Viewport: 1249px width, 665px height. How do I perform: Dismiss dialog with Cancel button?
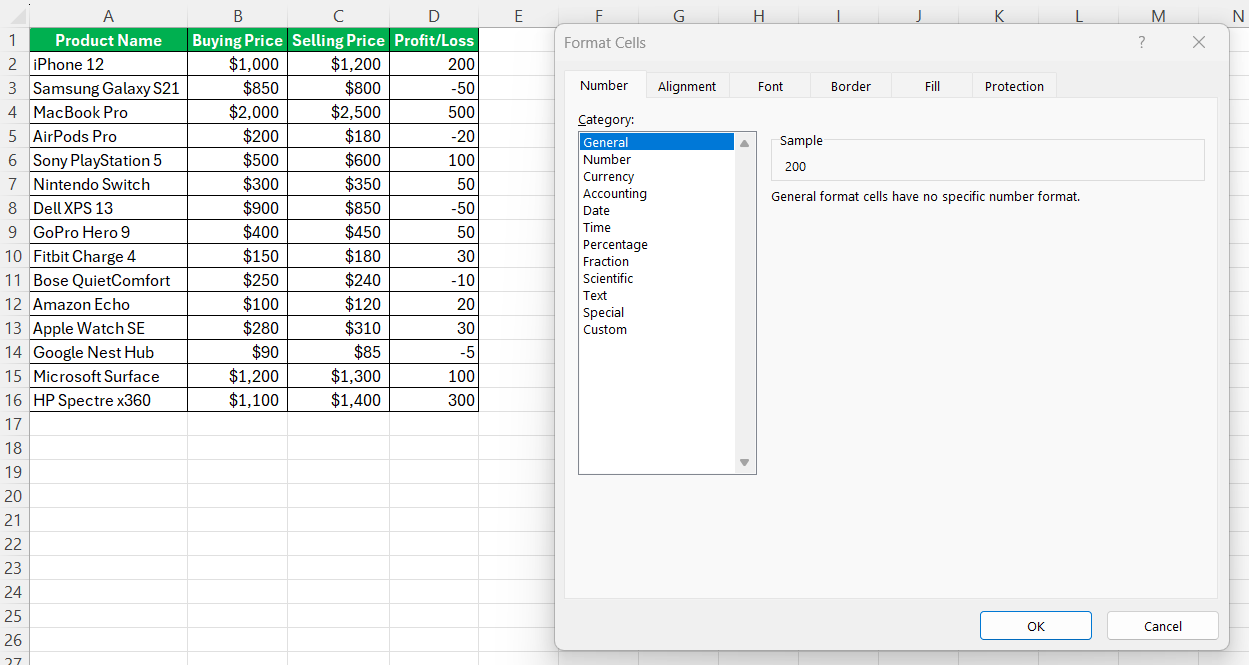[1163, 626]
